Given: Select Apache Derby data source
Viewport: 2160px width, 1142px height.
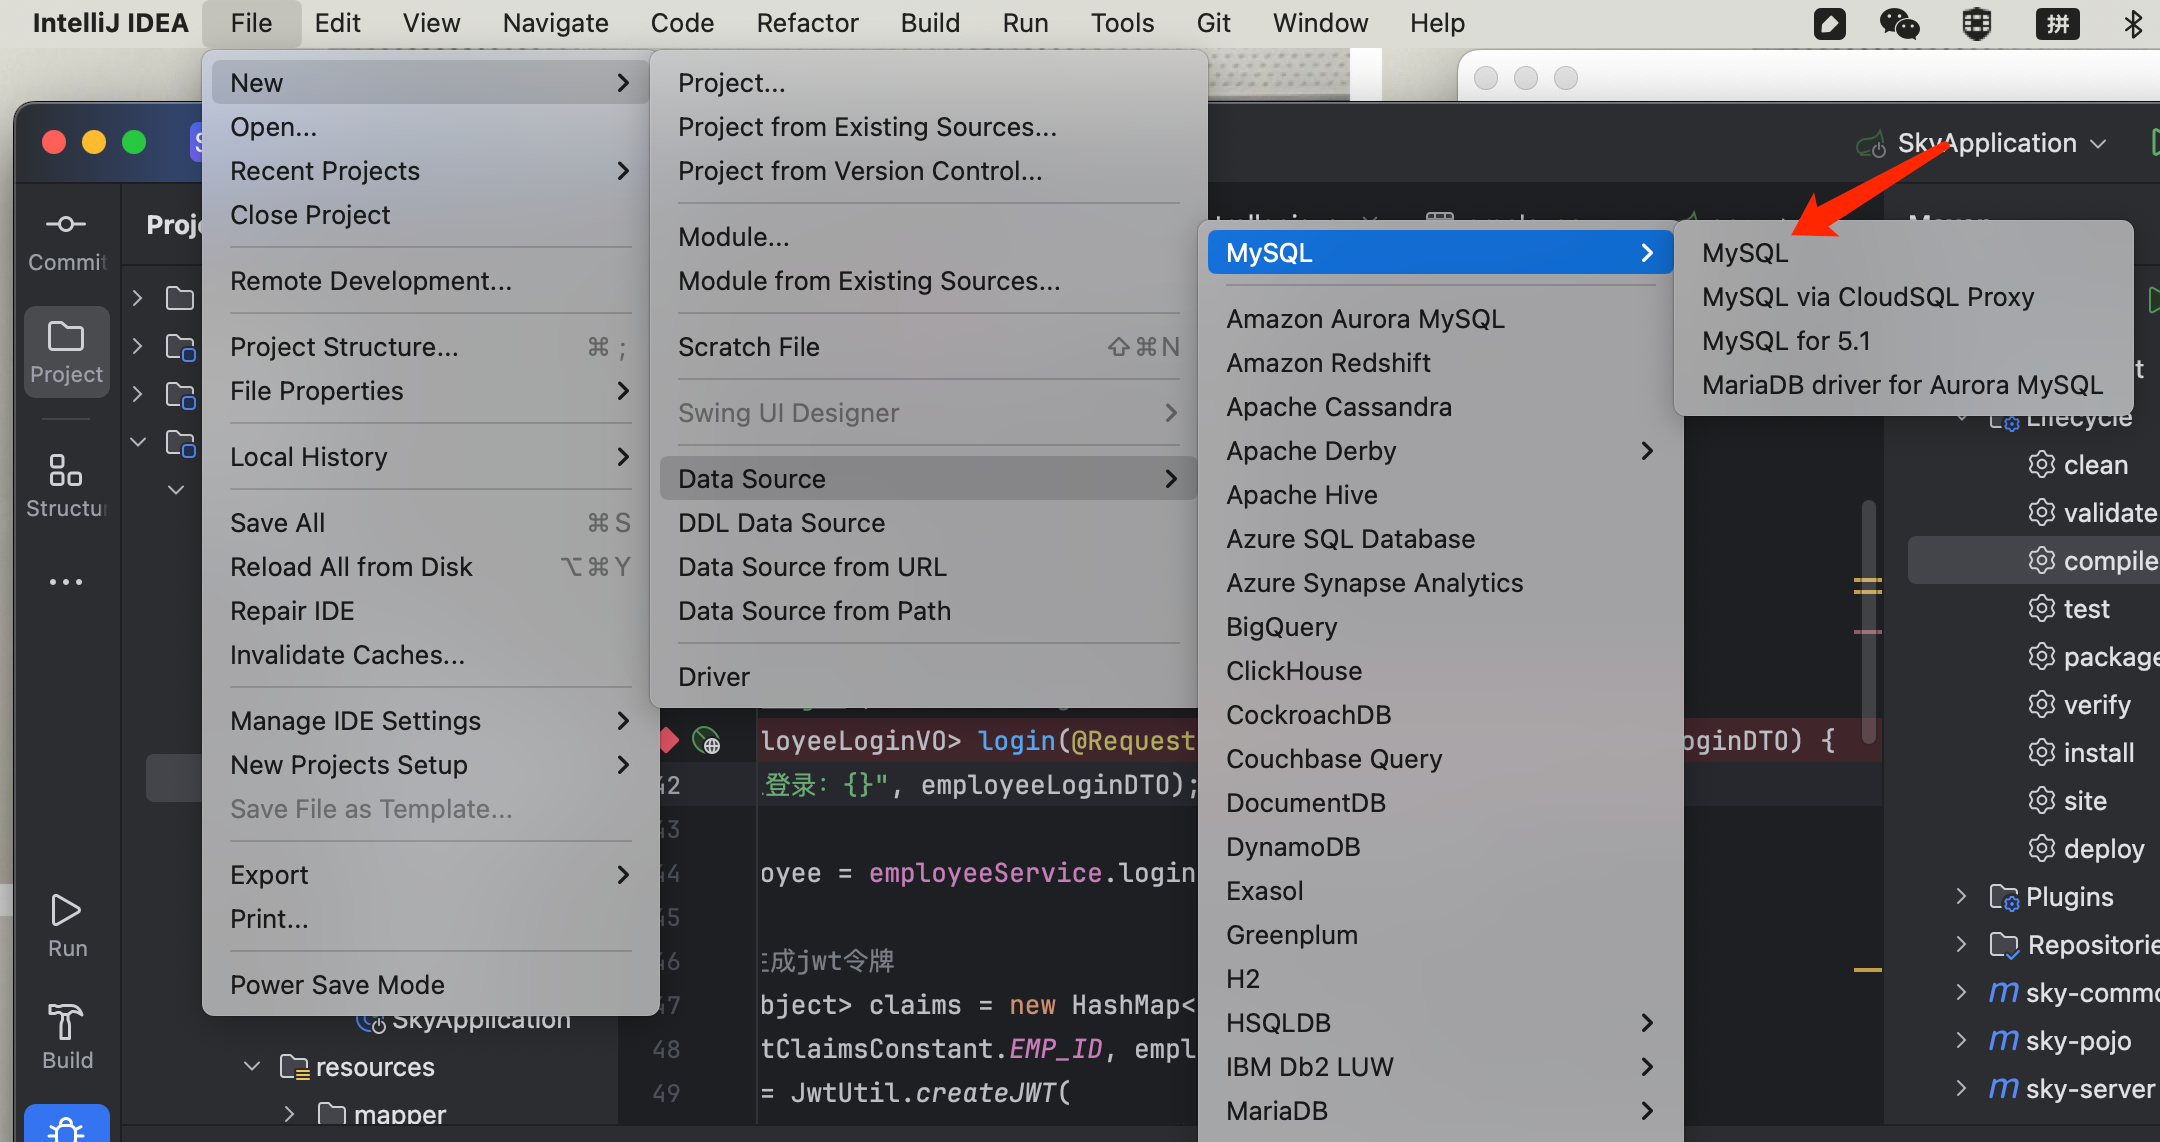Looking at the screenshot, I should click(x=1440, y=451).
